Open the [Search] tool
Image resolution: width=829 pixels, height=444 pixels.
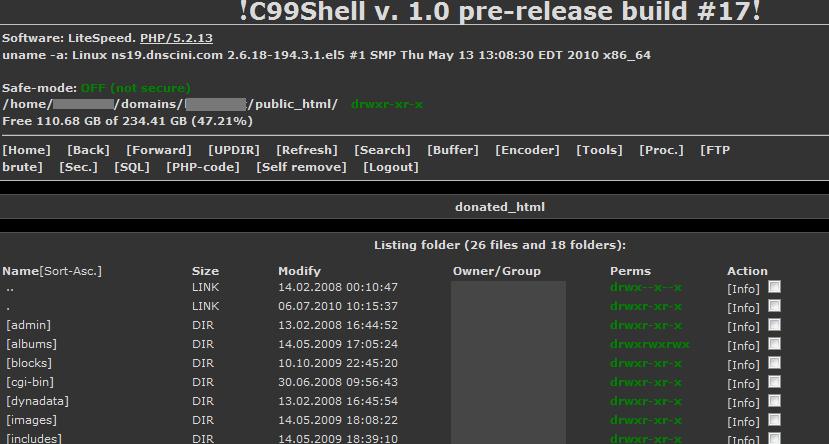pyautogui.click(x=382, y=150)
